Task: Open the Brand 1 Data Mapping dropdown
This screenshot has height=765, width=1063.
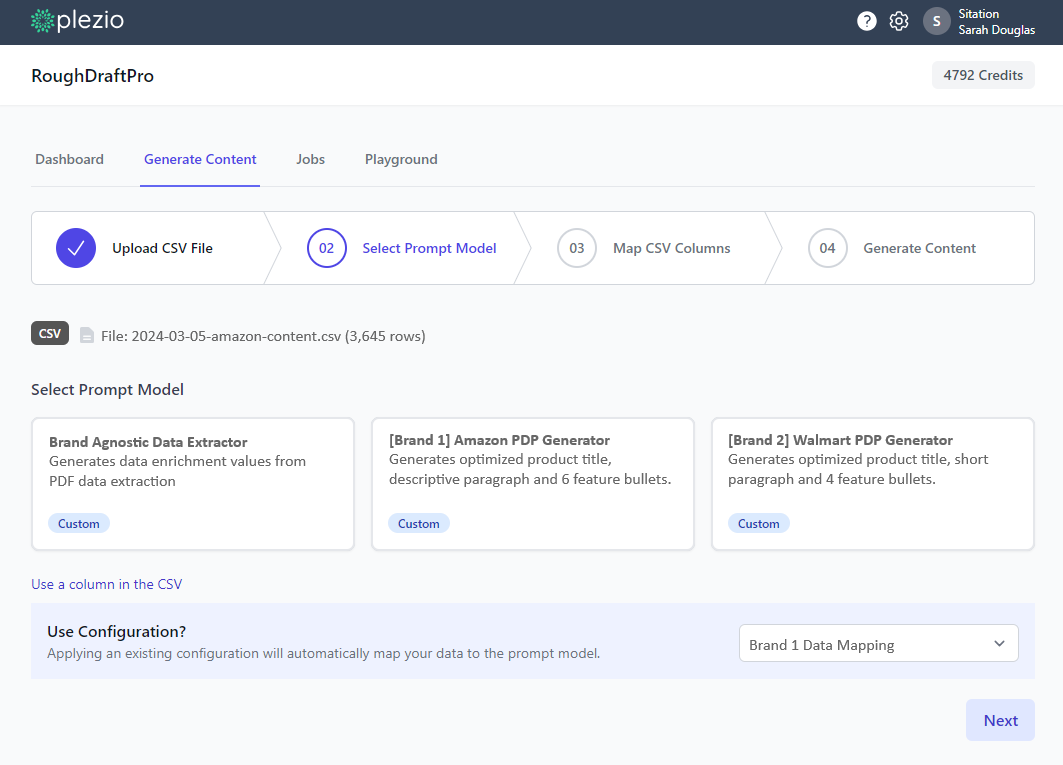Action: [x=878, y=644]
